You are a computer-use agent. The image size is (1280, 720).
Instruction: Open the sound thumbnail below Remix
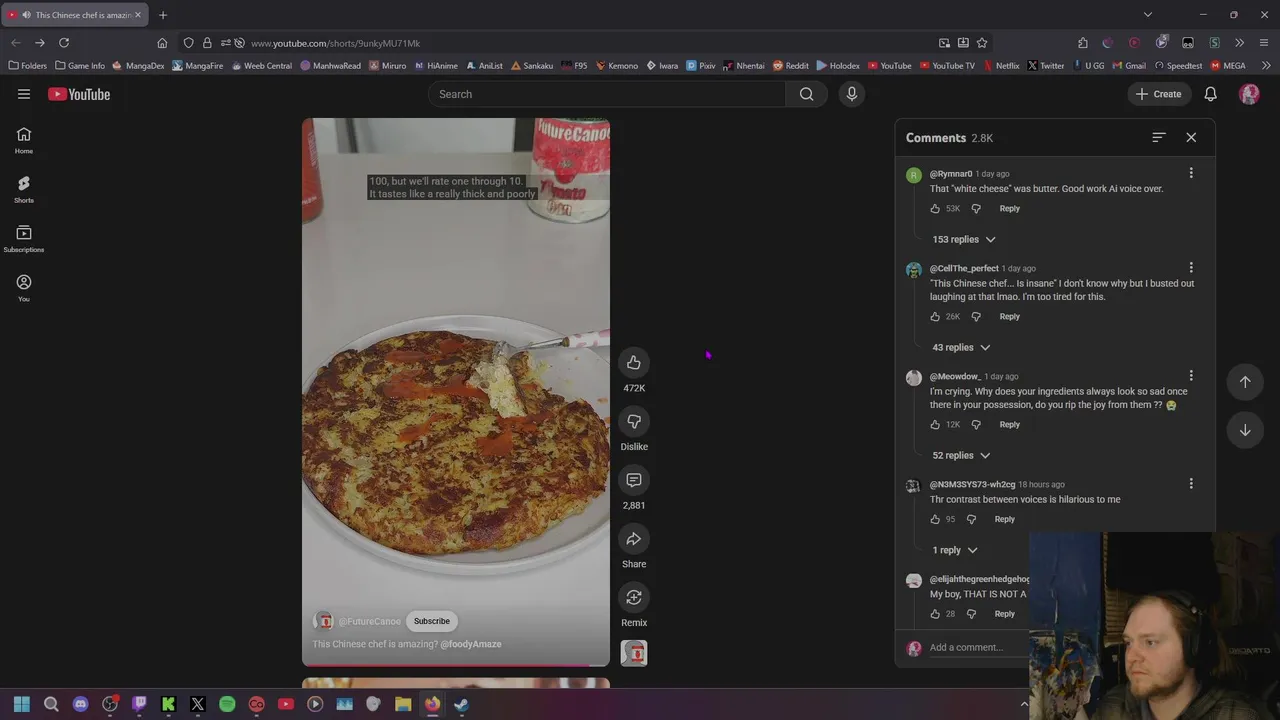(634, 653)
